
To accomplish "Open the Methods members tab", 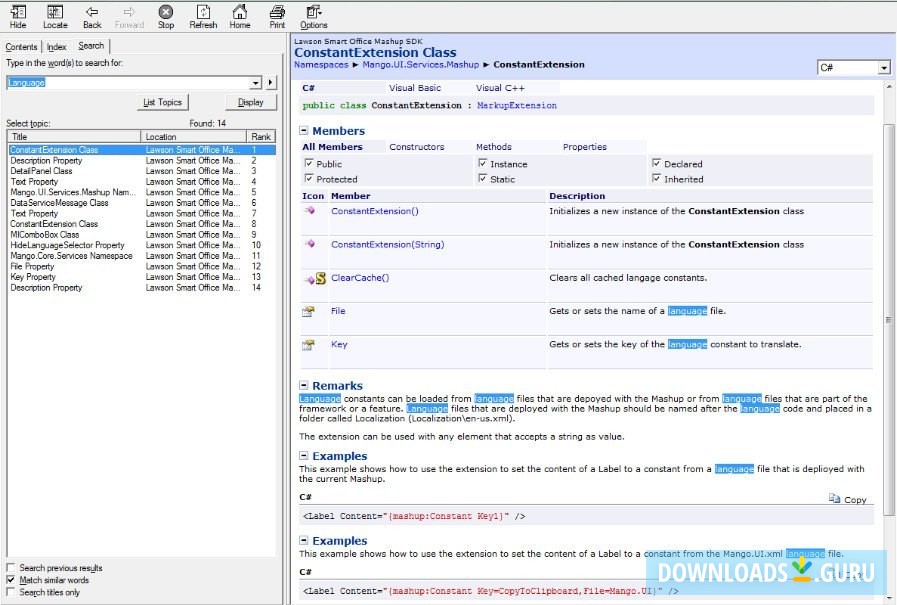I will (493, 147).
